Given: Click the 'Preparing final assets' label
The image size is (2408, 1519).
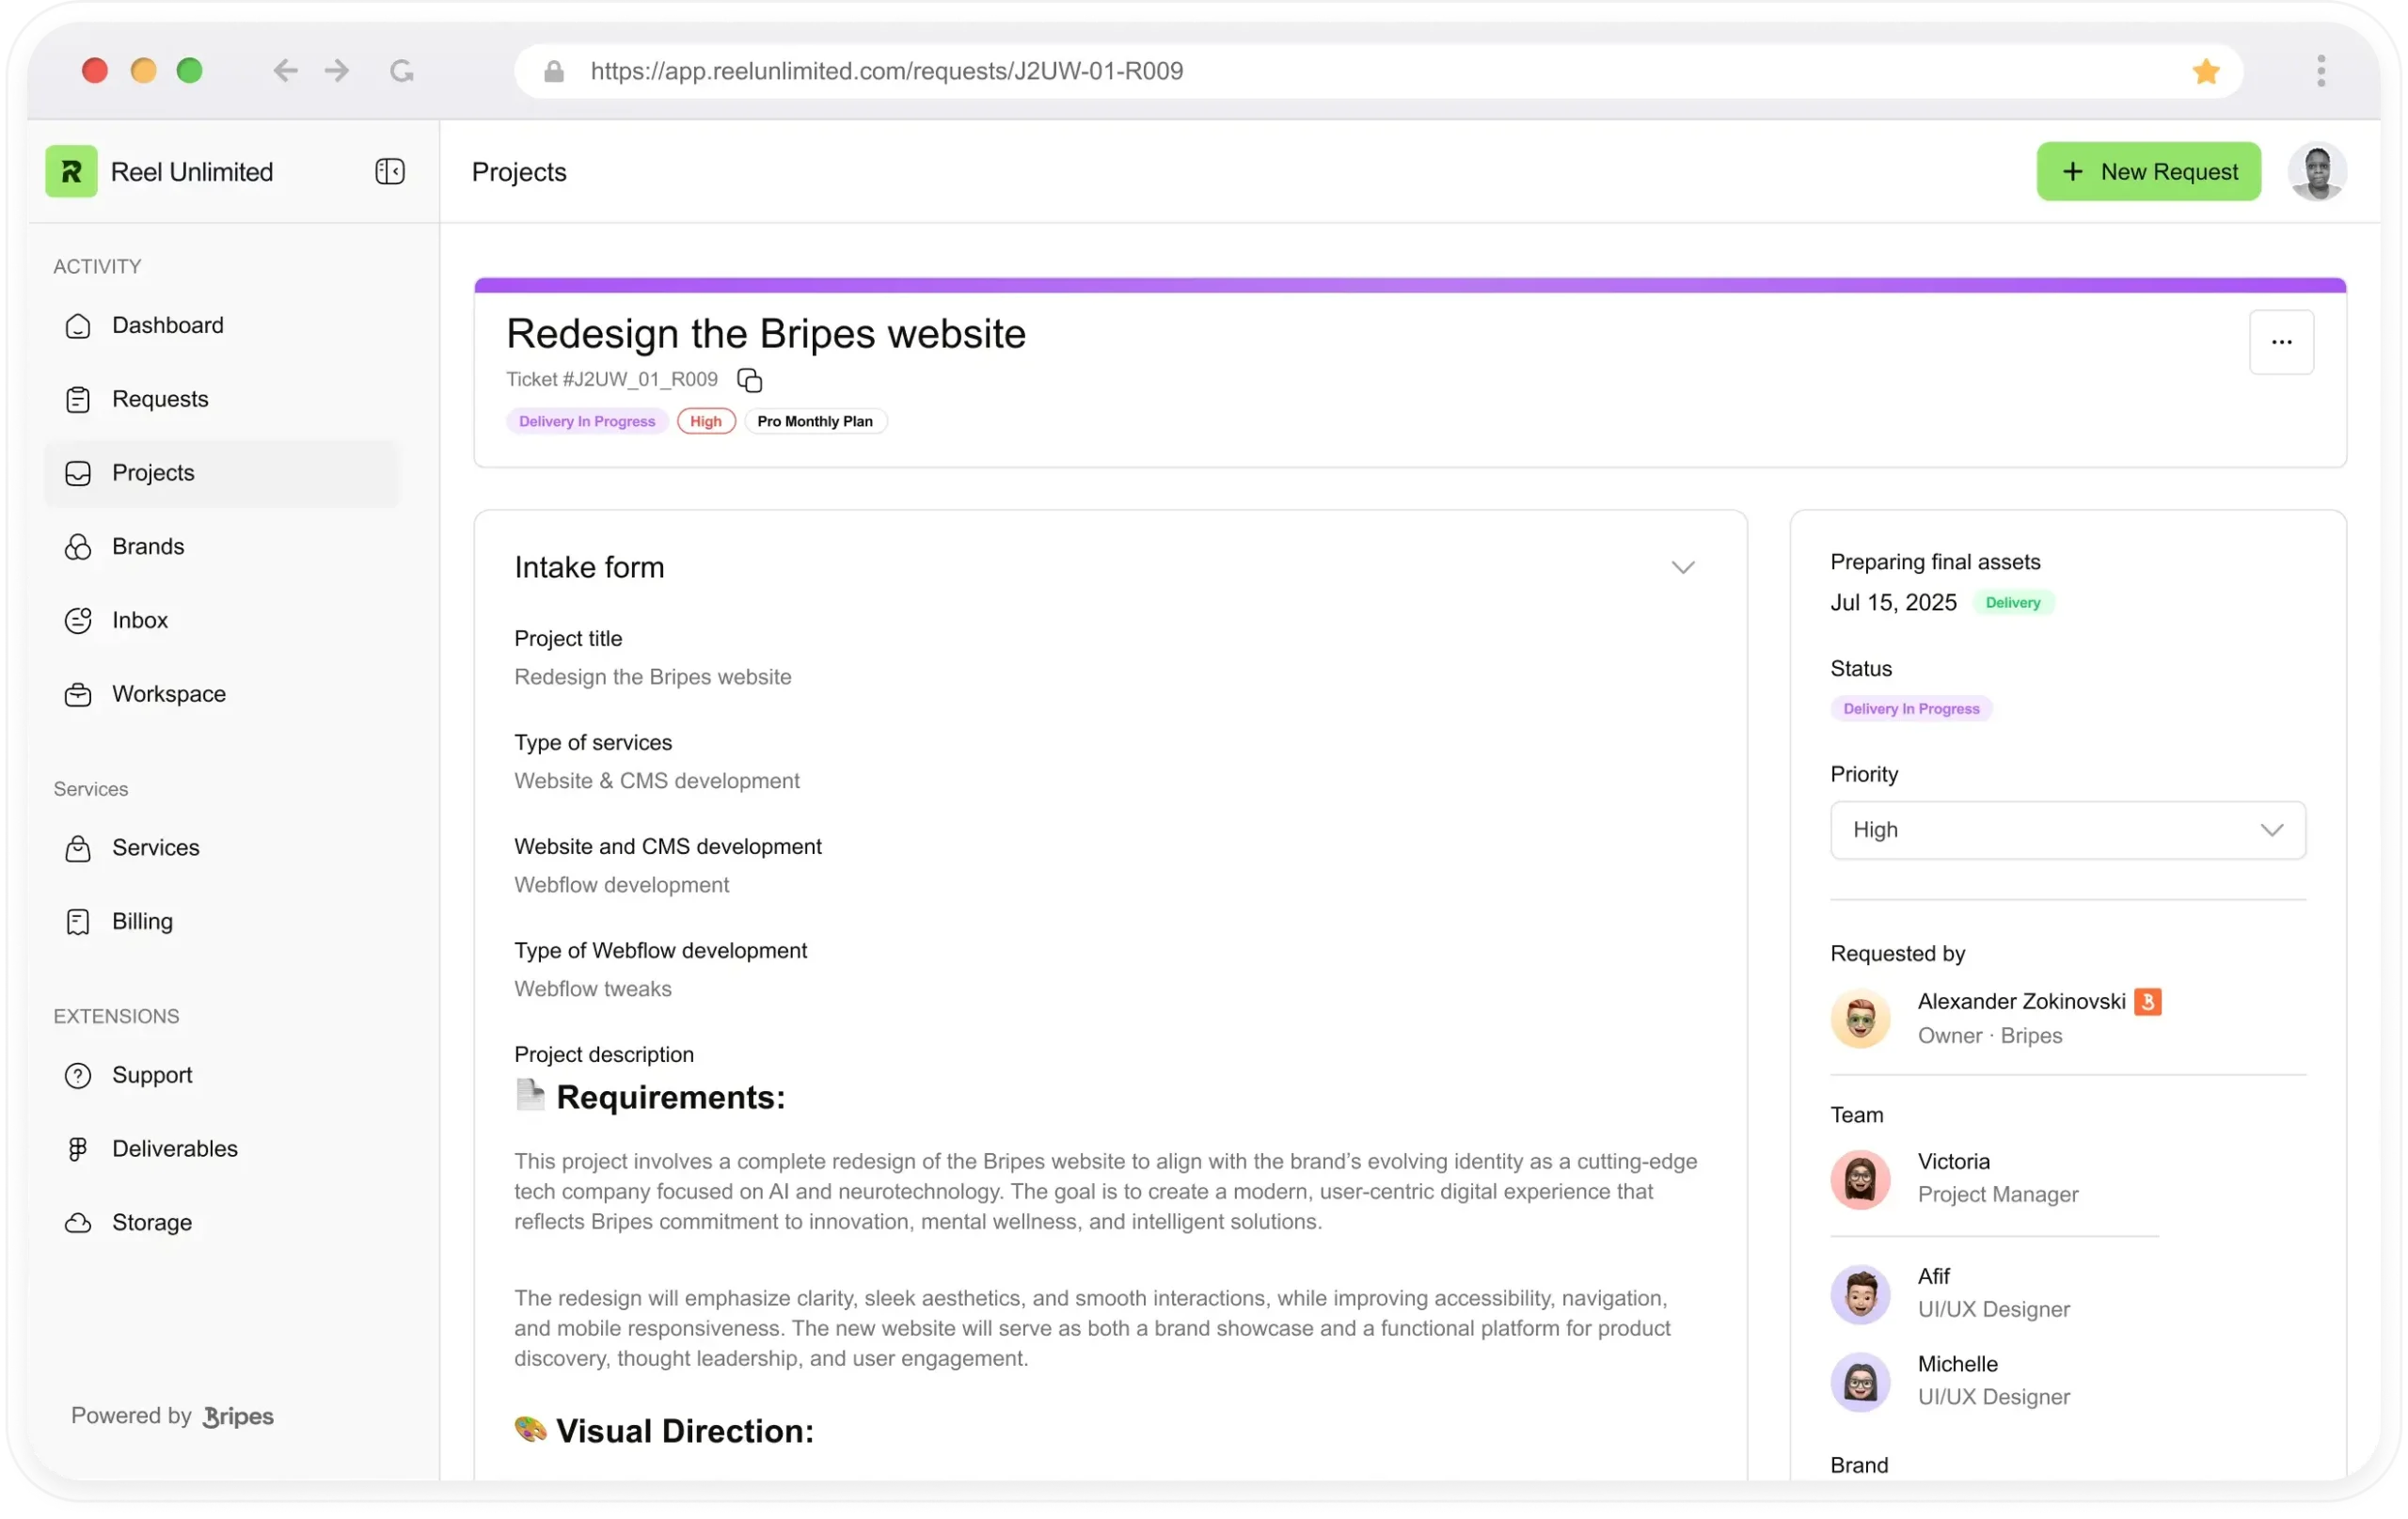Looking at the screenshot, I should click(x=1935, y=562).
